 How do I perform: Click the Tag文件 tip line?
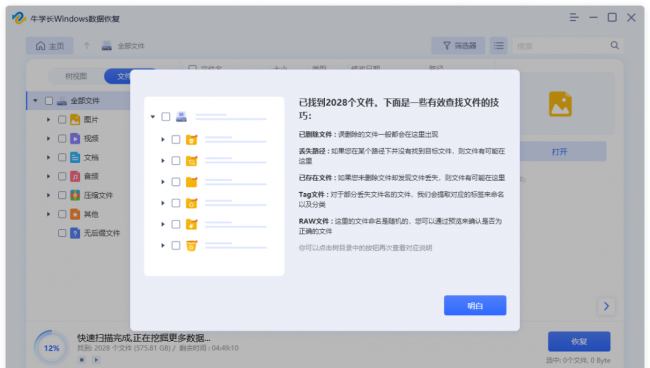pyautogui.click(x=401, y=199)
